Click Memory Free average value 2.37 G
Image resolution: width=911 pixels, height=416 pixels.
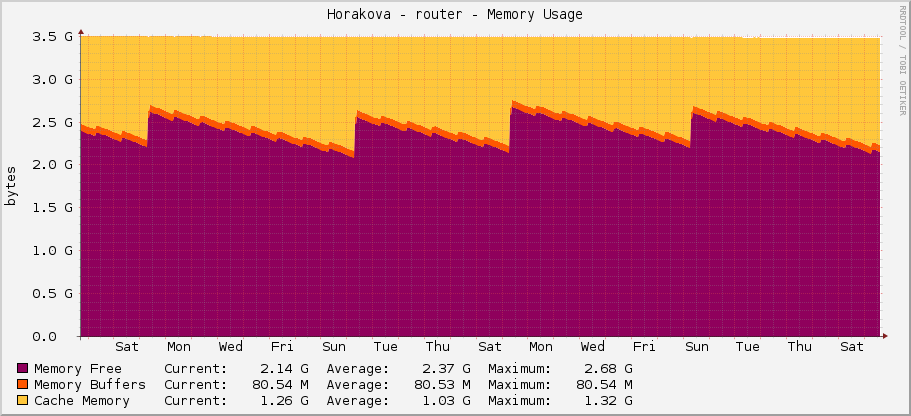(x=447, y=368)
